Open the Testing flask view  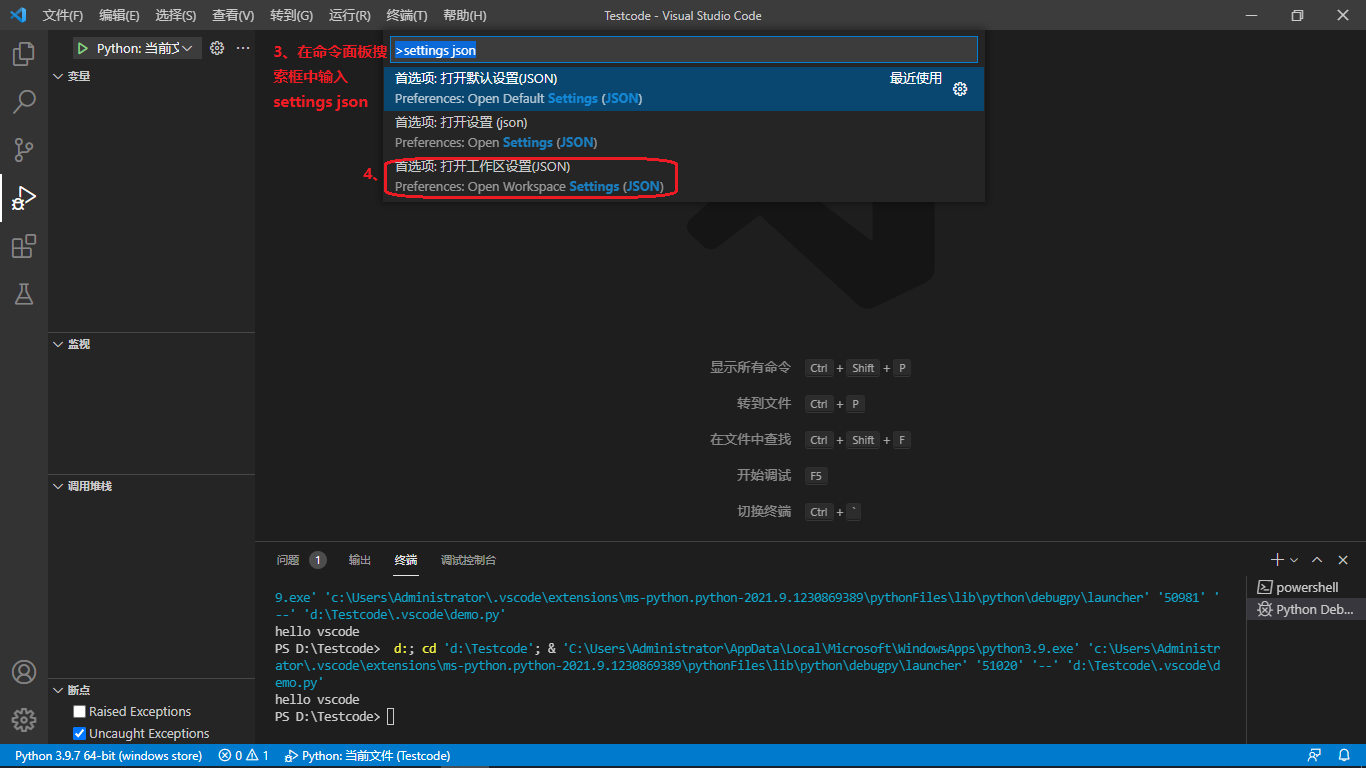(x=24, y=294)
